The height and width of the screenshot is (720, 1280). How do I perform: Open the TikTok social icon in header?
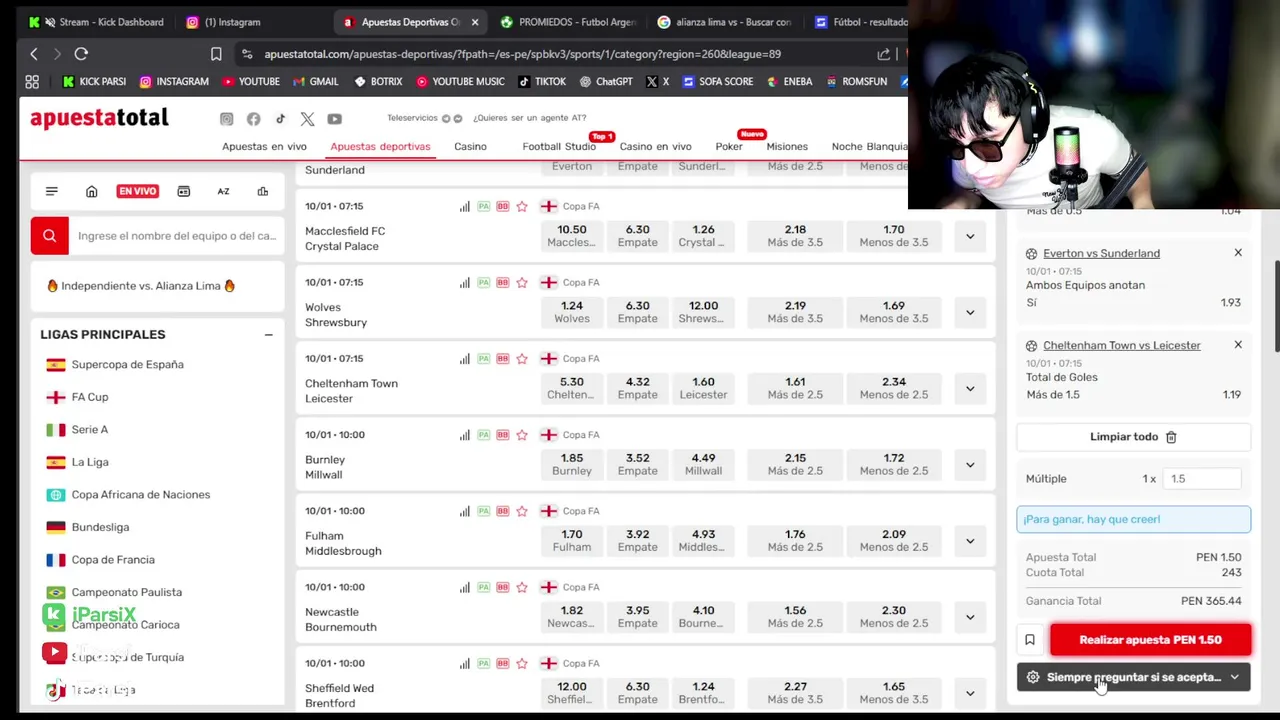[x=280, y=119]
